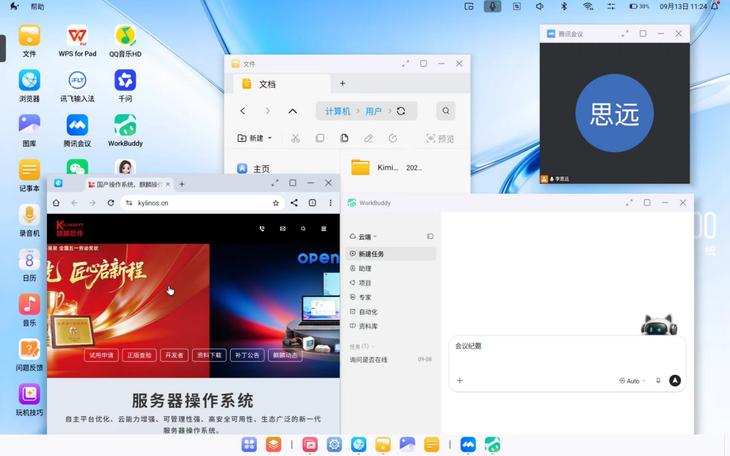Image resolution: width=730 pixels, height=456 pixels.
Task: Toggle the 预览 preview pane in file manager
Action: point(440,138)
